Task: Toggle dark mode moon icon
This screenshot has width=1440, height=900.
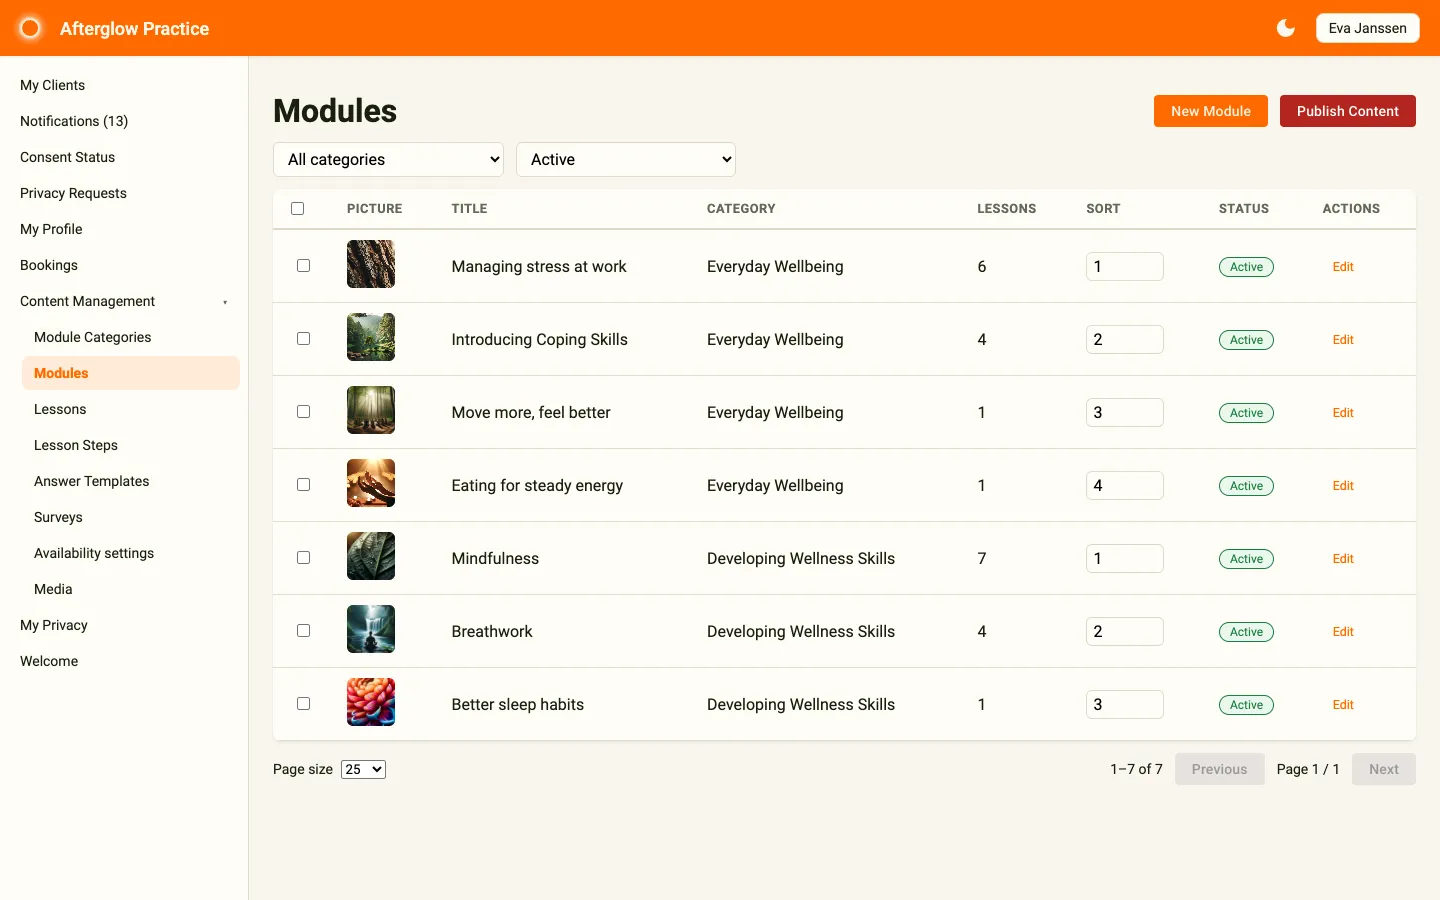Action: click(x=1286, y=28)
